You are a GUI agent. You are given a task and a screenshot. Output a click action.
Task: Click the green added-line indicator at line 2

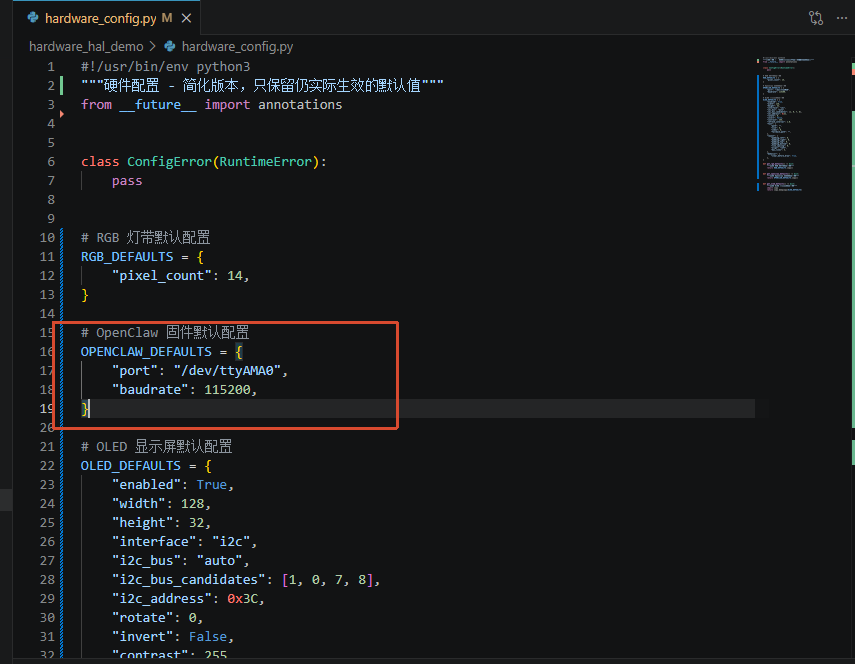click(62, 85)
